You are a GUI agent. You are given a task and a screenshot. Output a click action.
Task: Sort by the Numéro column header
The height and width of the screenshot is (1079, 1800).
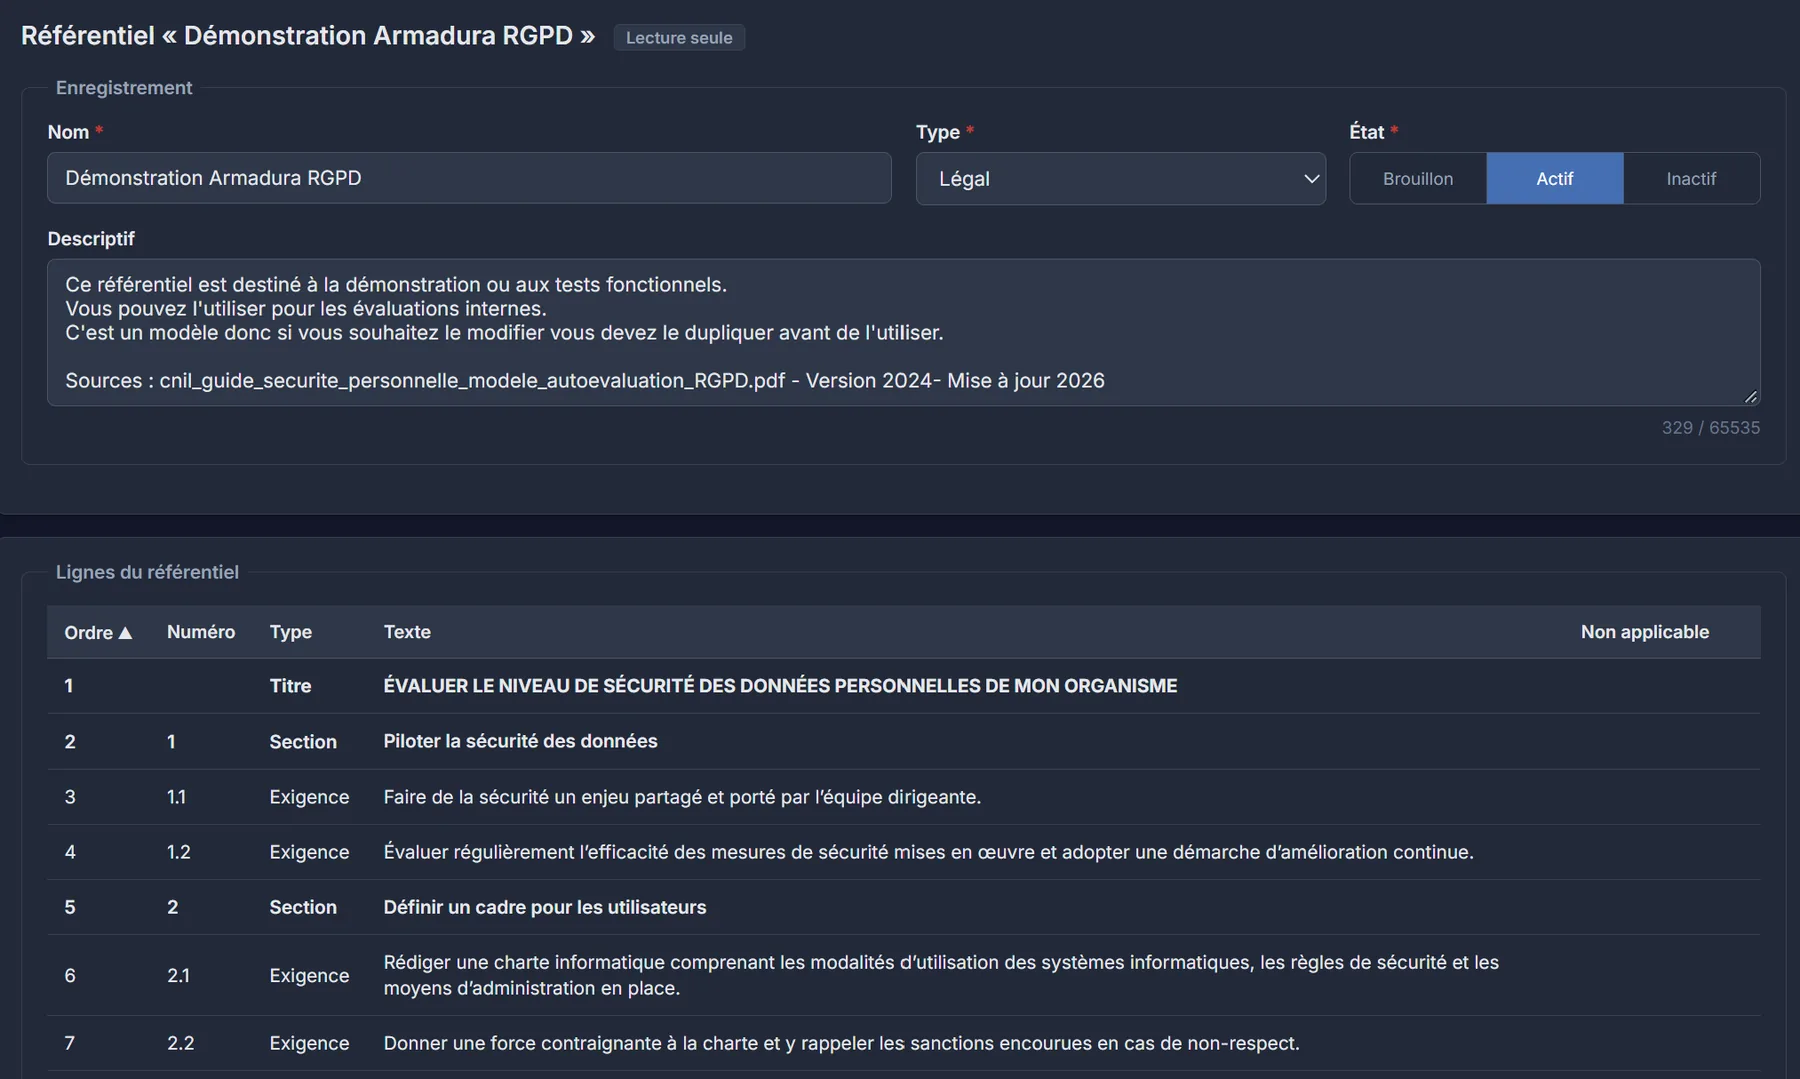201,632
